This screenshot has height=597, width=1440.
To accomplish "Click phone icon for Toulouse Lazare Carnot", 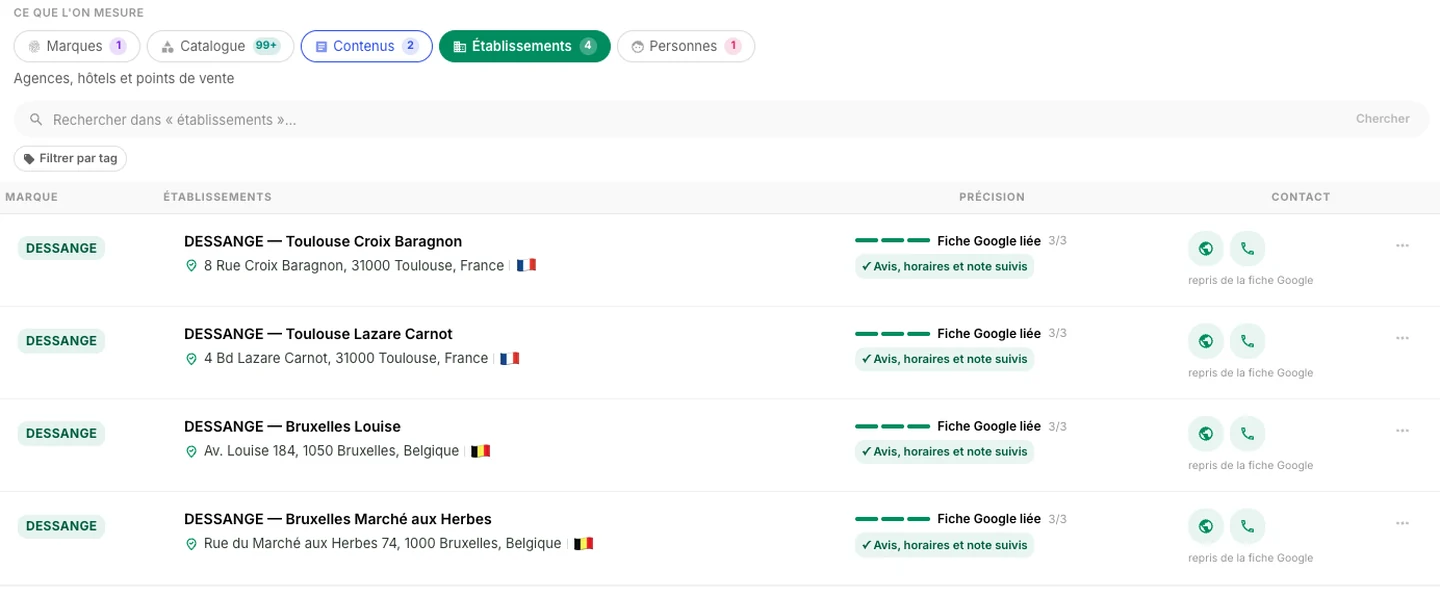I will [x=1247, y=341].
